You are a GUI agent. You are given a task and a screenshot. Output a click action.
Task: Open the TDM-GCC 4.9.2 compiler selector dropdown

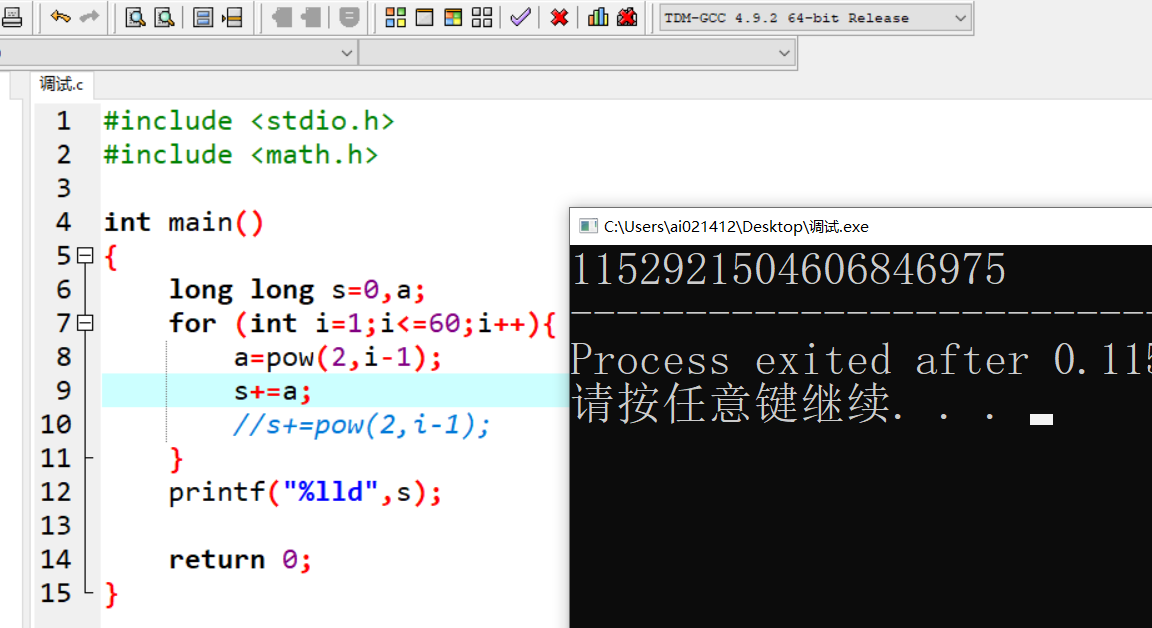click(816, 18)
